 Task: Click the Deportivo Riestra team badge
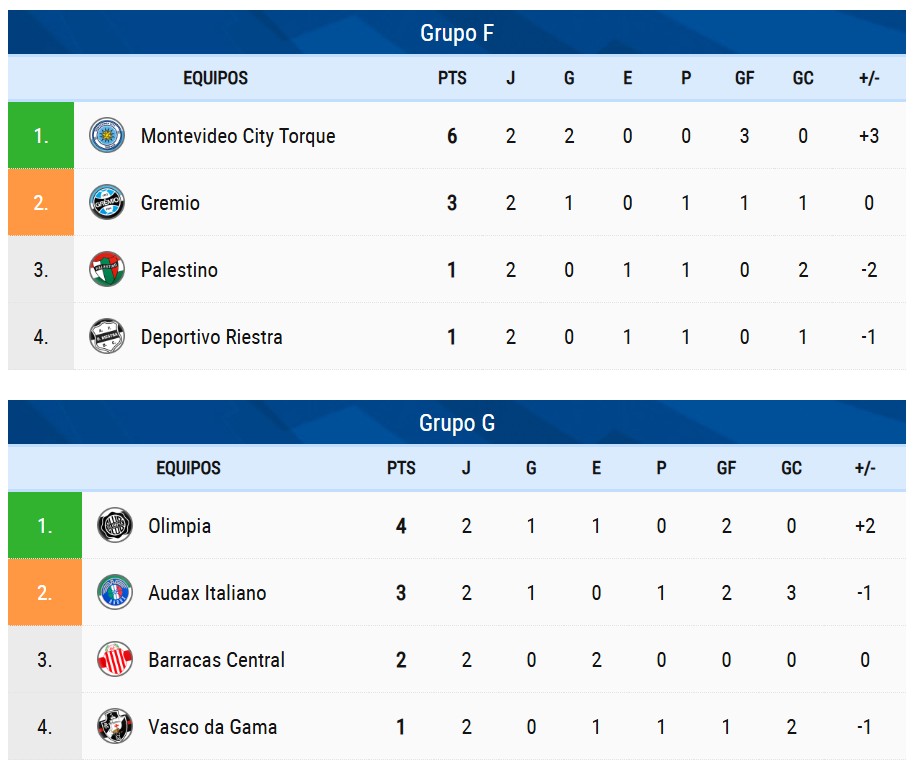107,337
